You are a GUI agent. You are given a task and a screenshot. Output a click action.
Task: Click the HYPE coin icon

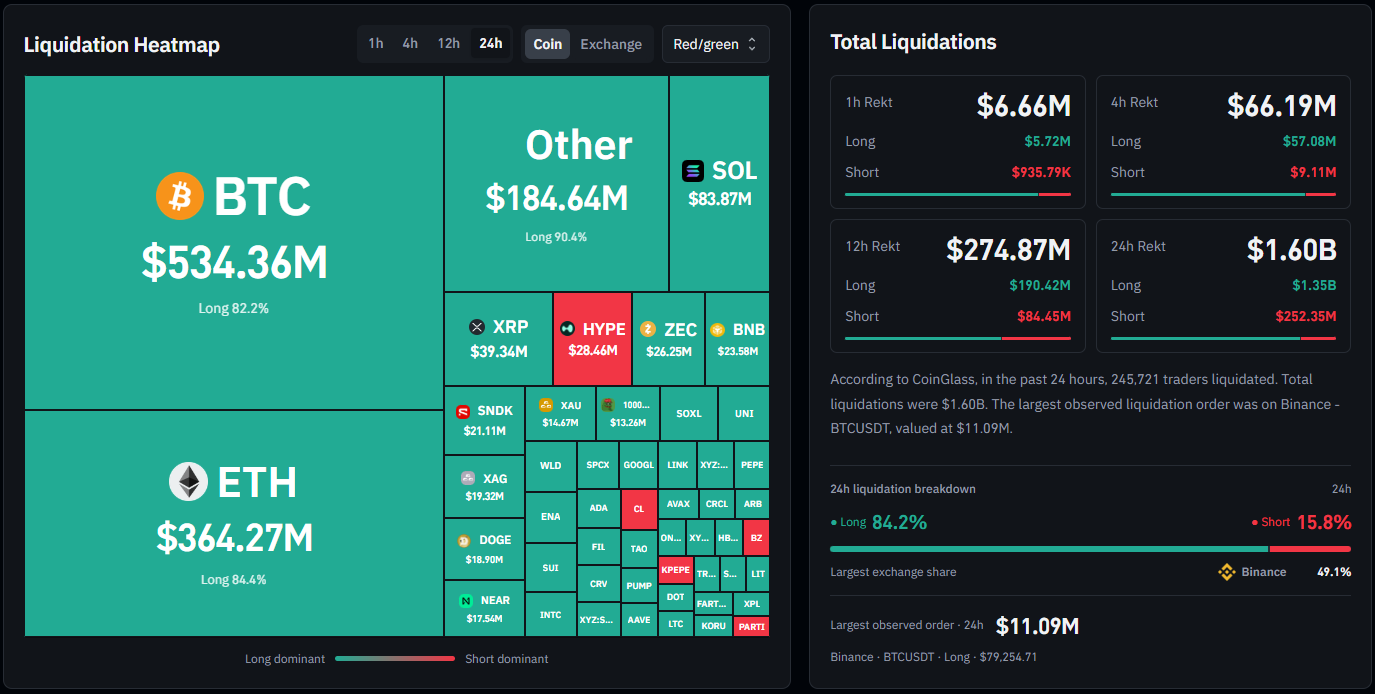(568, 328)
